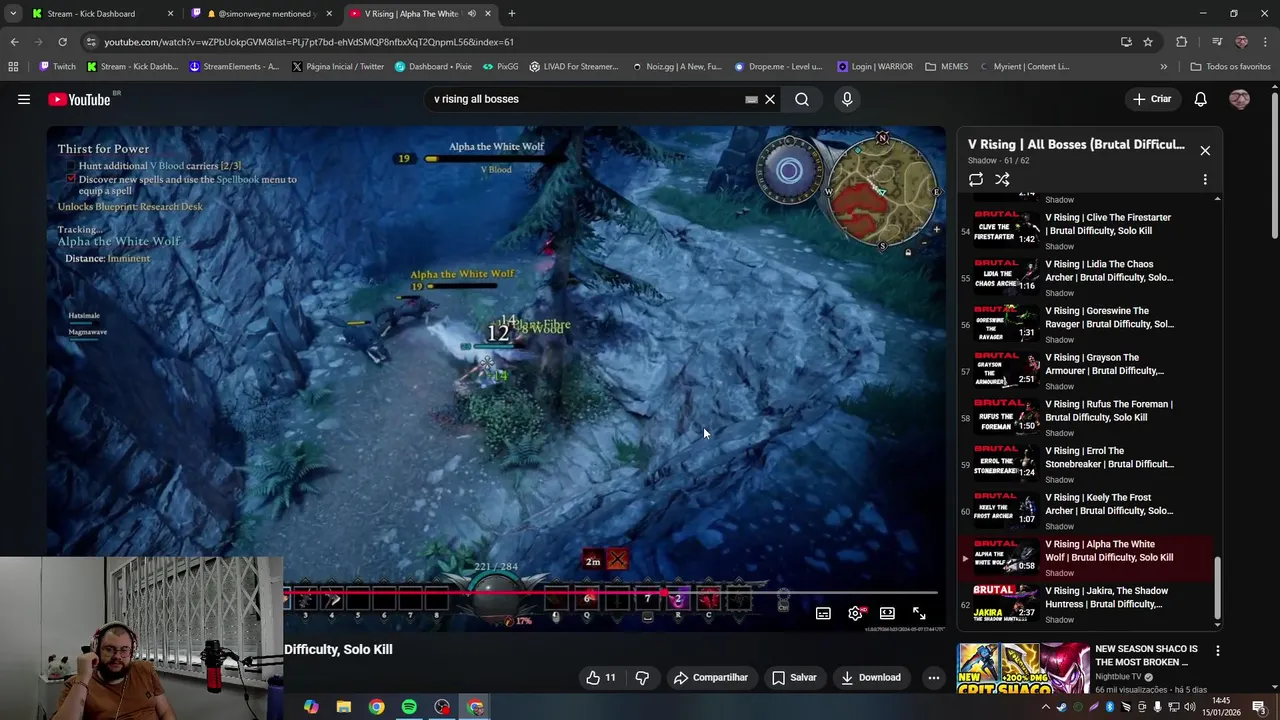Dislike the video with thumbs down
This screenshot has width=1280, height=720.
pyautogui.click(x=642, y=677)
